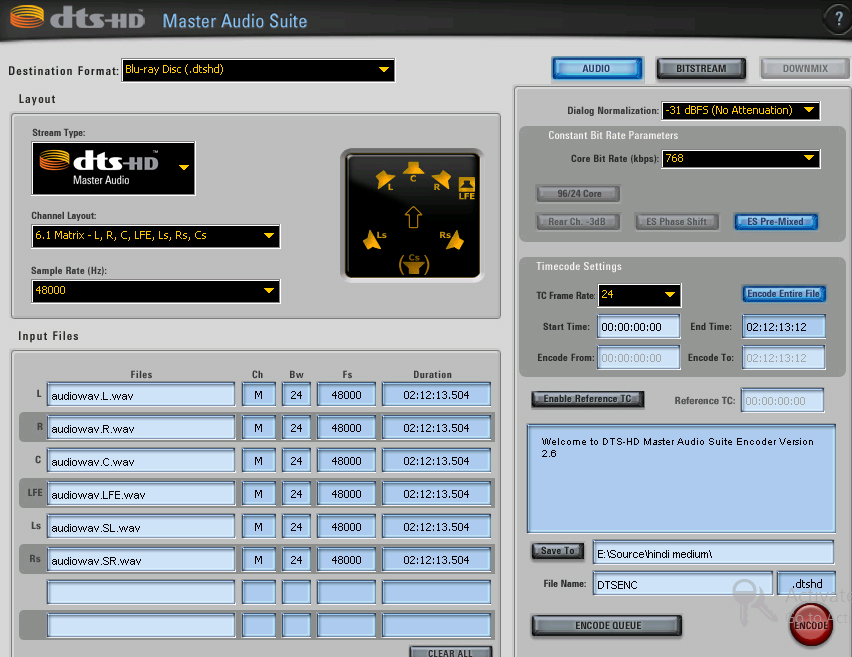This screenshot has height=657, width=852.
Task: Click the Center speaker icon in layout
Action: 413,169
